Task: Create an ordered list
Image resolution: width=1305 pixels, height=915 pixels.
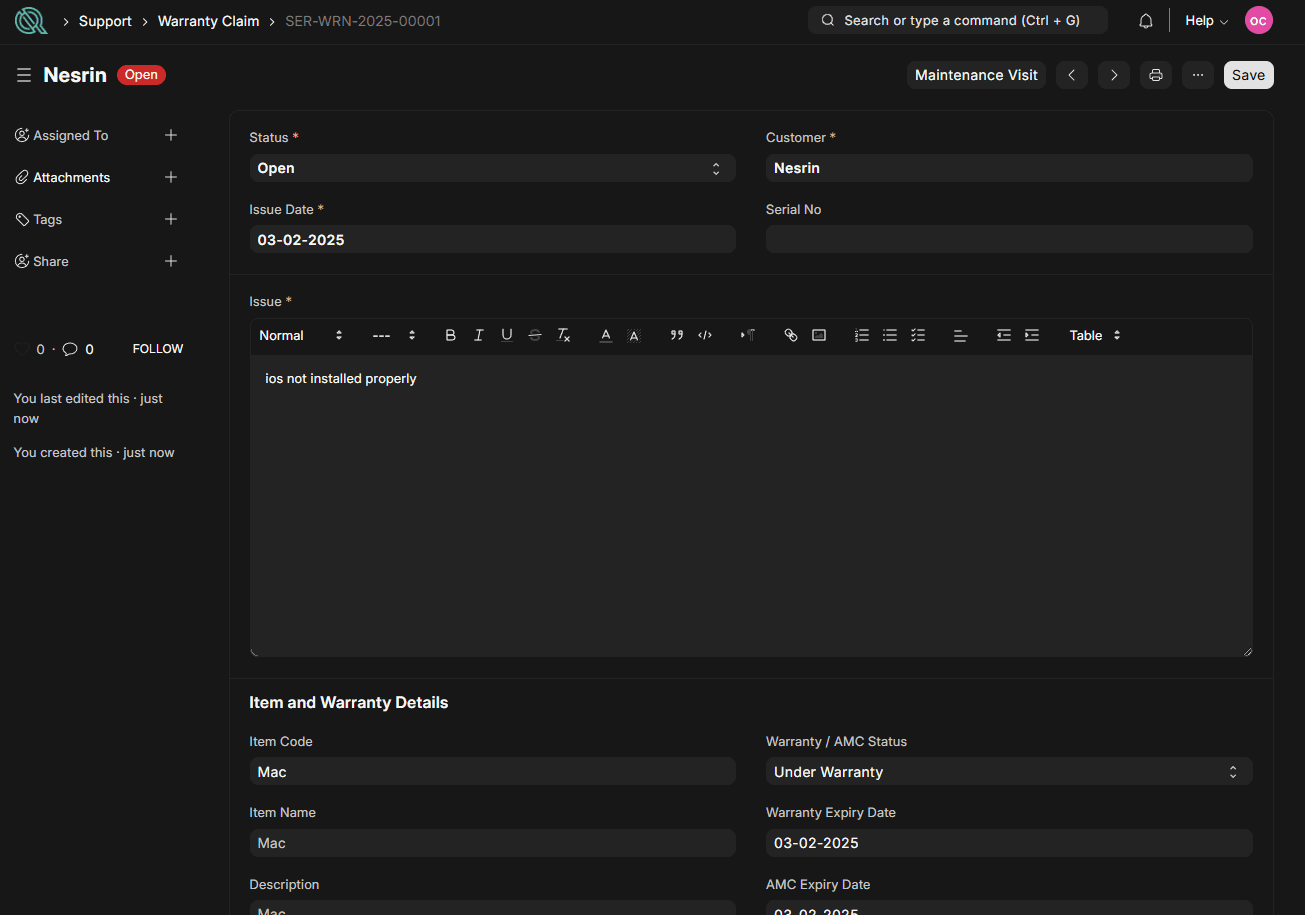Action: click(862, 335)
